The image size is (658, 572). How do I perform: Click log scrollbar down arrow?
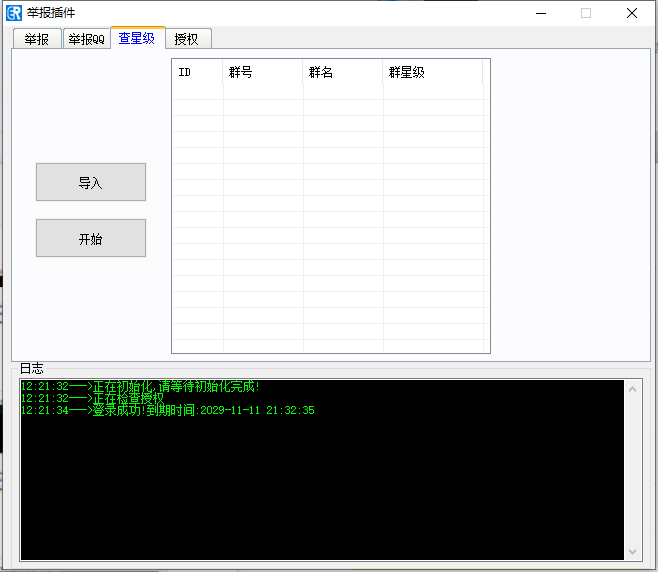pyautogui.click(x=632, y=552)
